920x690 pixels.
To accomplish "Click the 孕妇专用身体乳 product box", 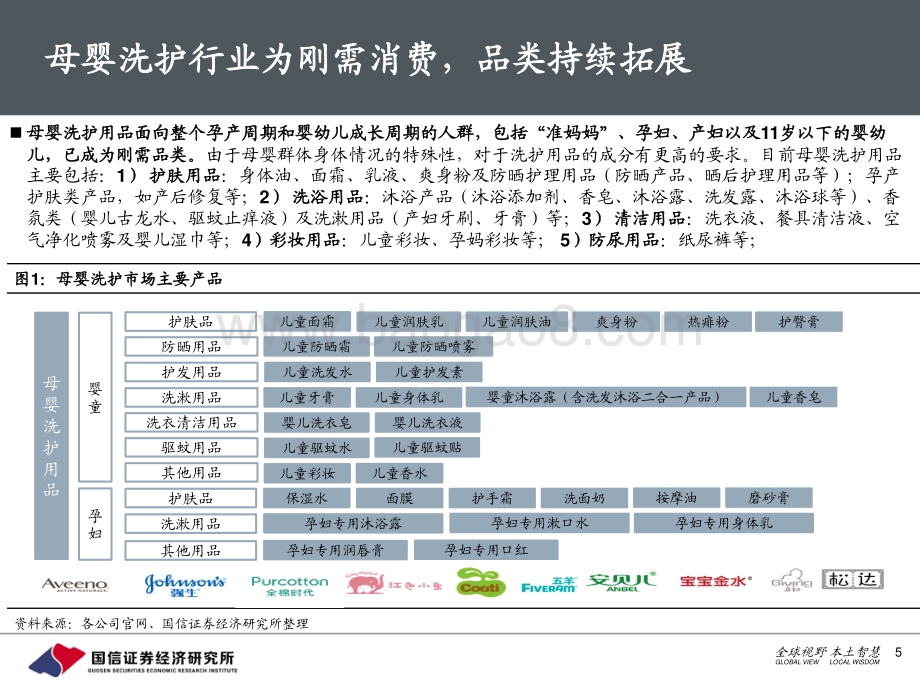I will (x=724, y=523).
